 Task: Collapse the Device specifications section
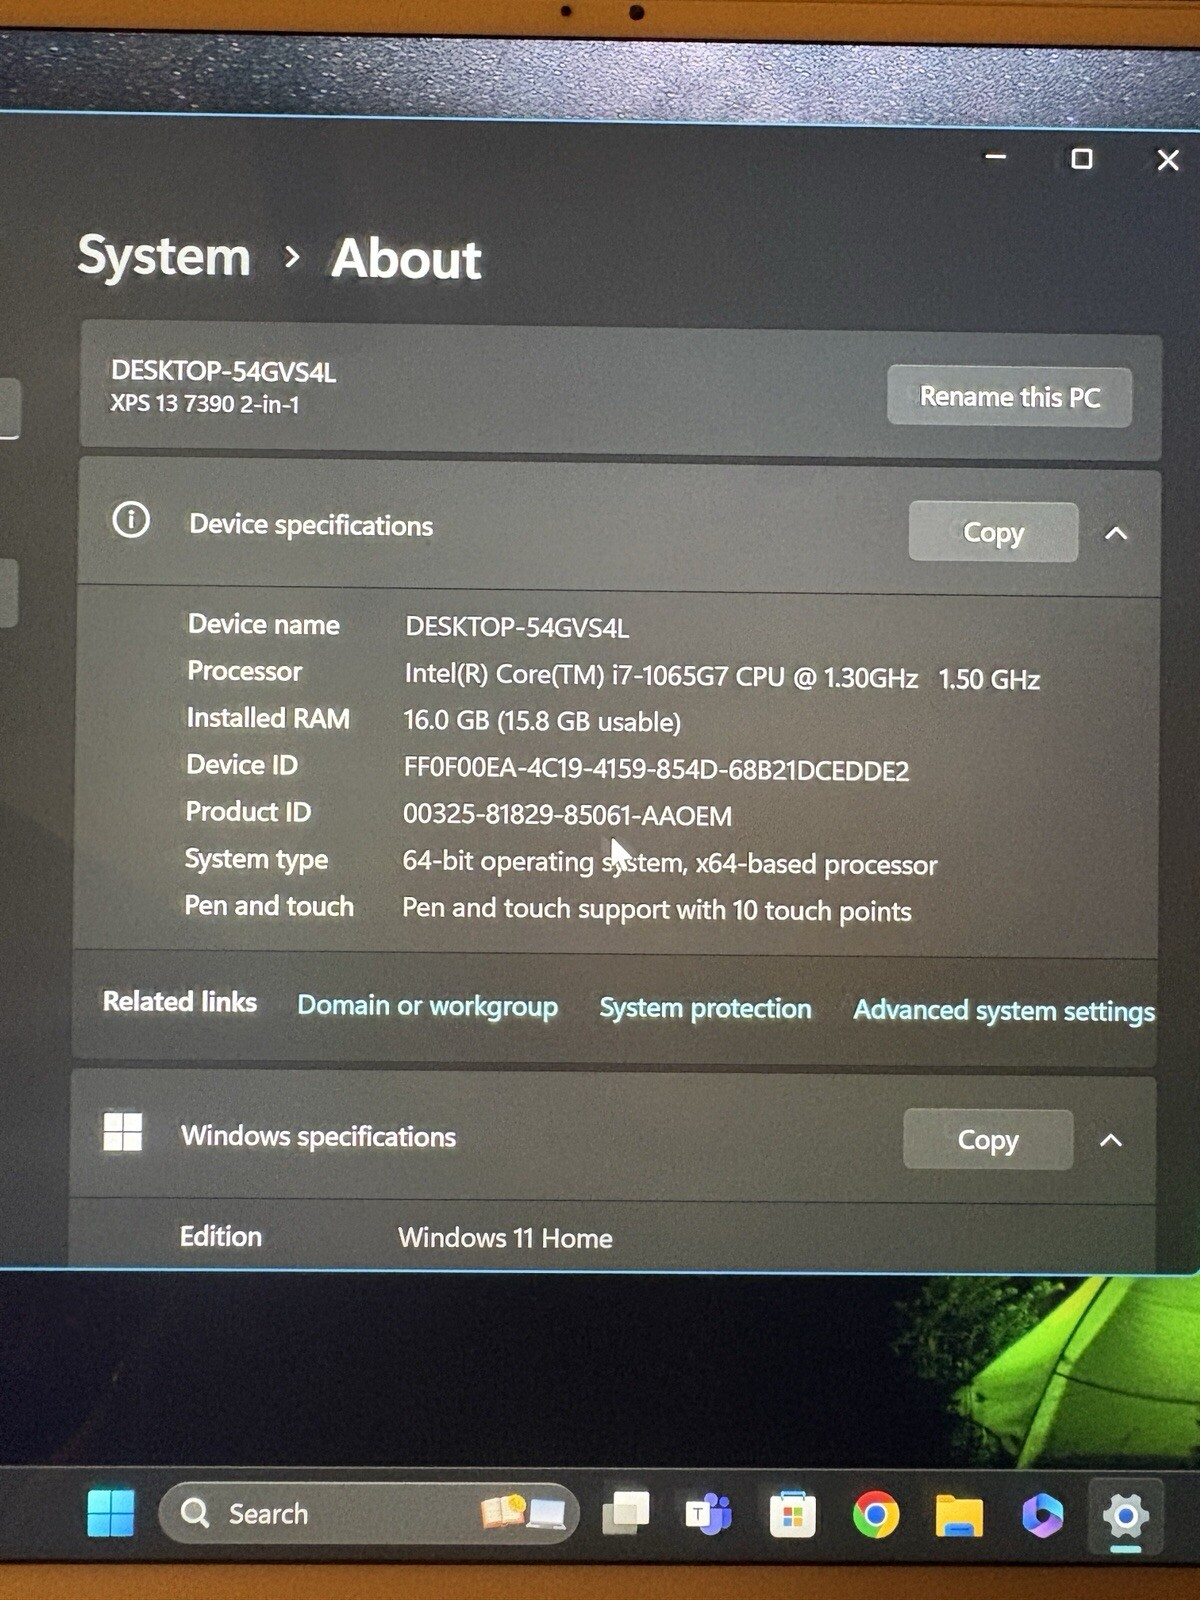point(1116,533)
